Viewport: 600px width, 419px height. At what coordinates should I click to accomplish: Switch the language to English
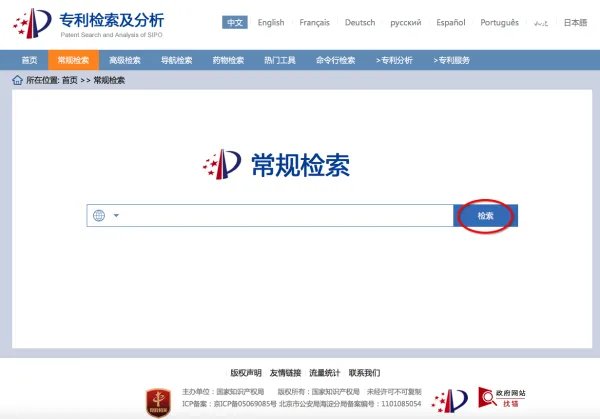pyautogui.click(x=271, y=23)
